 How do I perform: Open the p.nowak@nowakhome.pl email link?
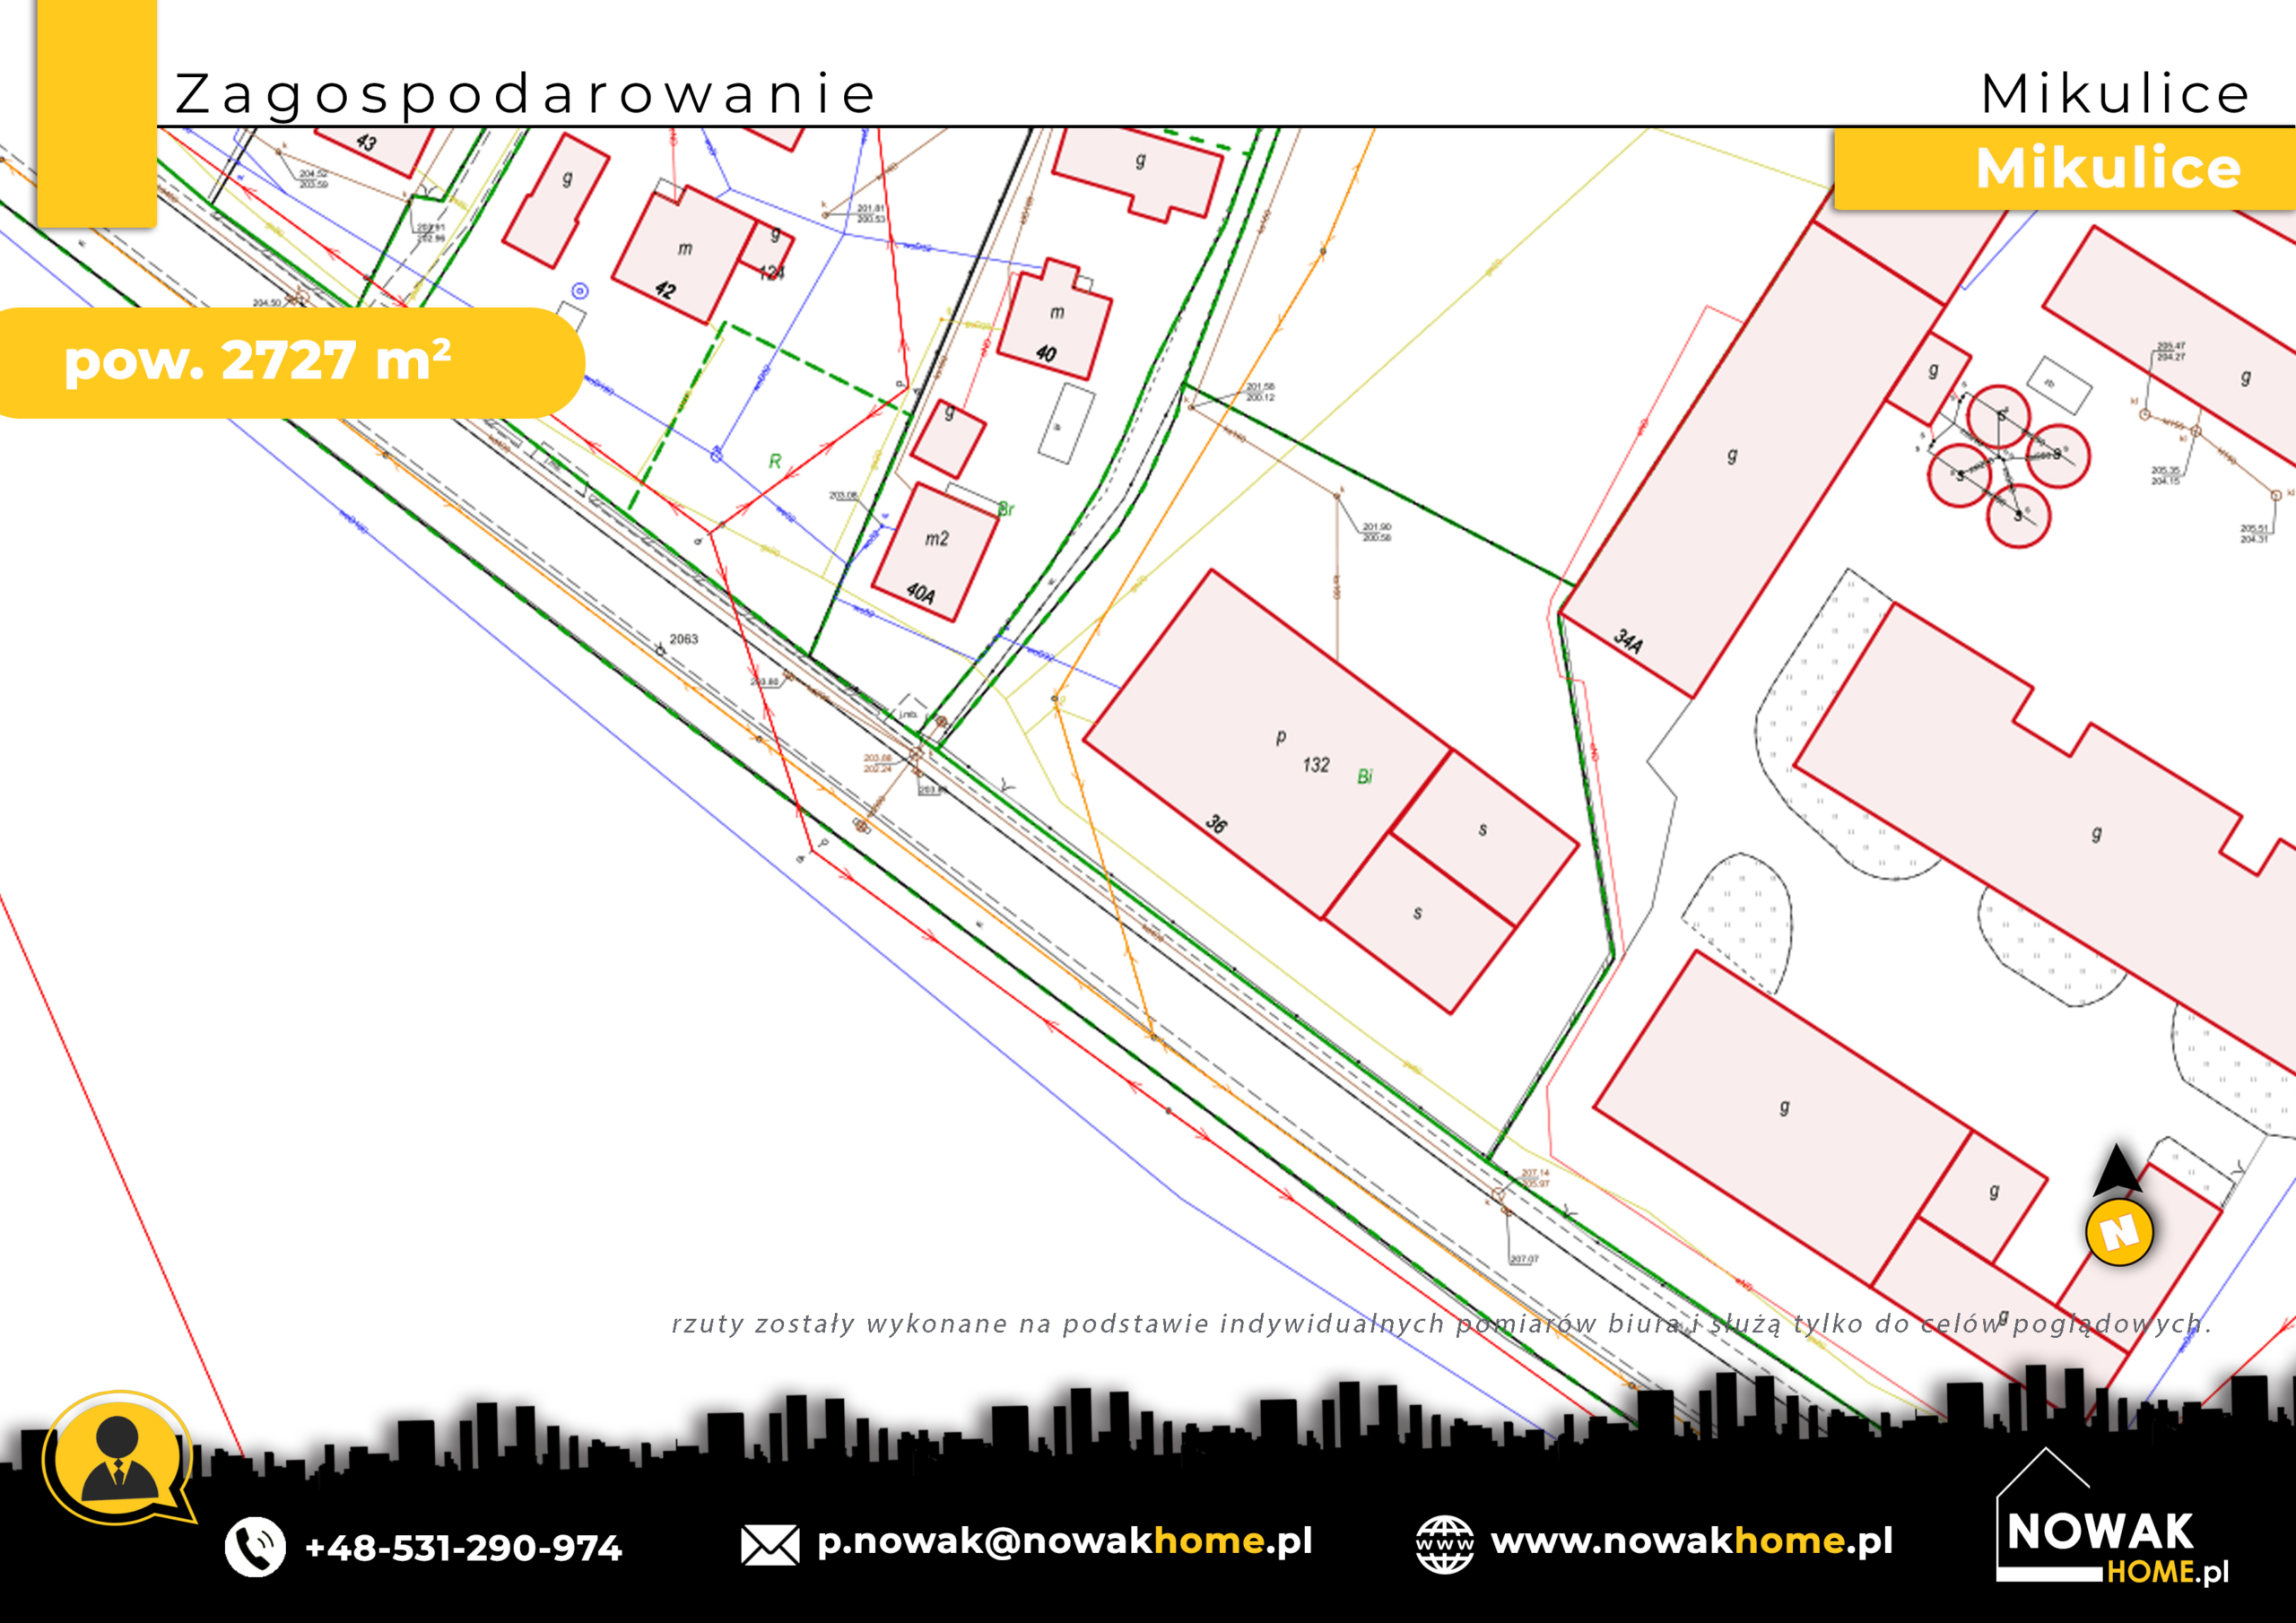(1063, 1541)
